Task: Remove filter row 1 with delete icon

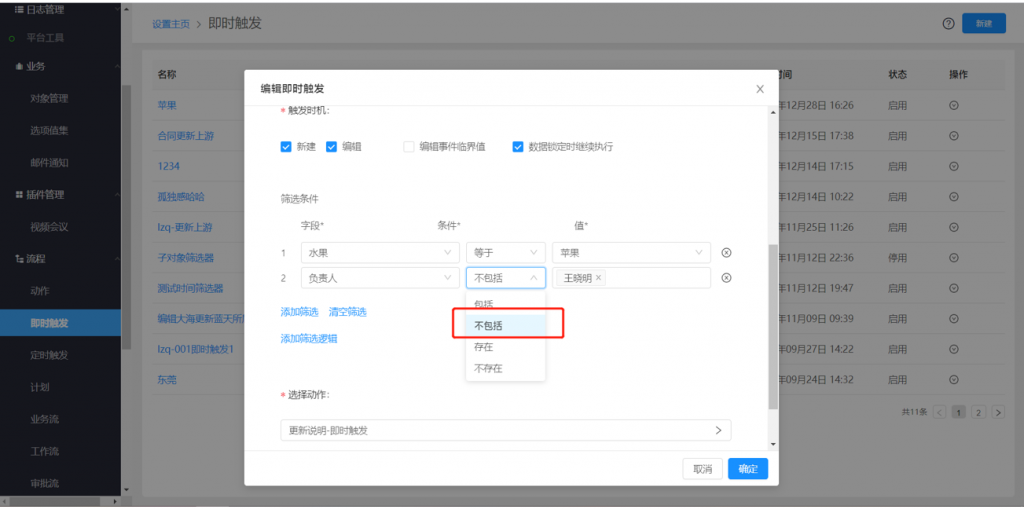Action: click(727, 253)
